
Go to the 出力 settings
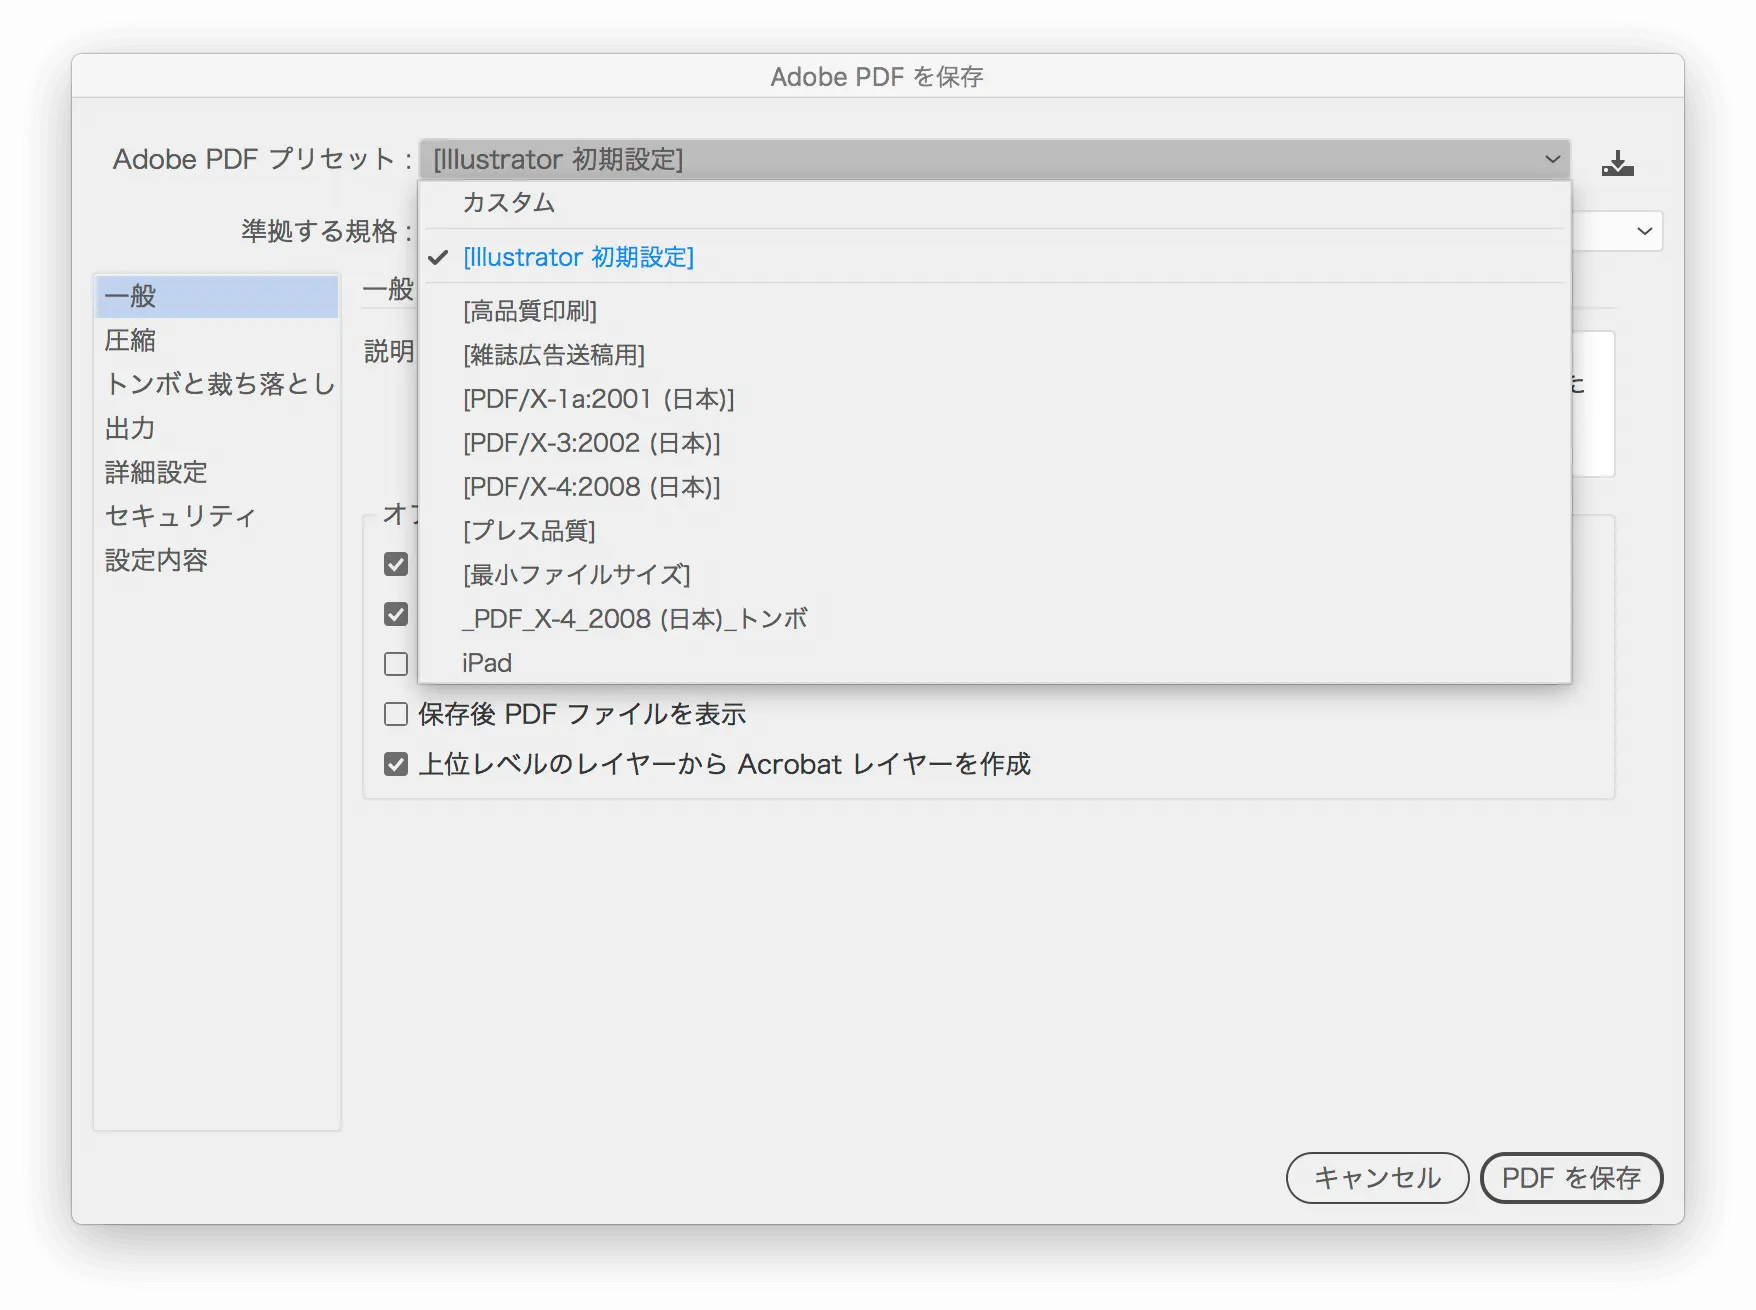tap(217, 428)
